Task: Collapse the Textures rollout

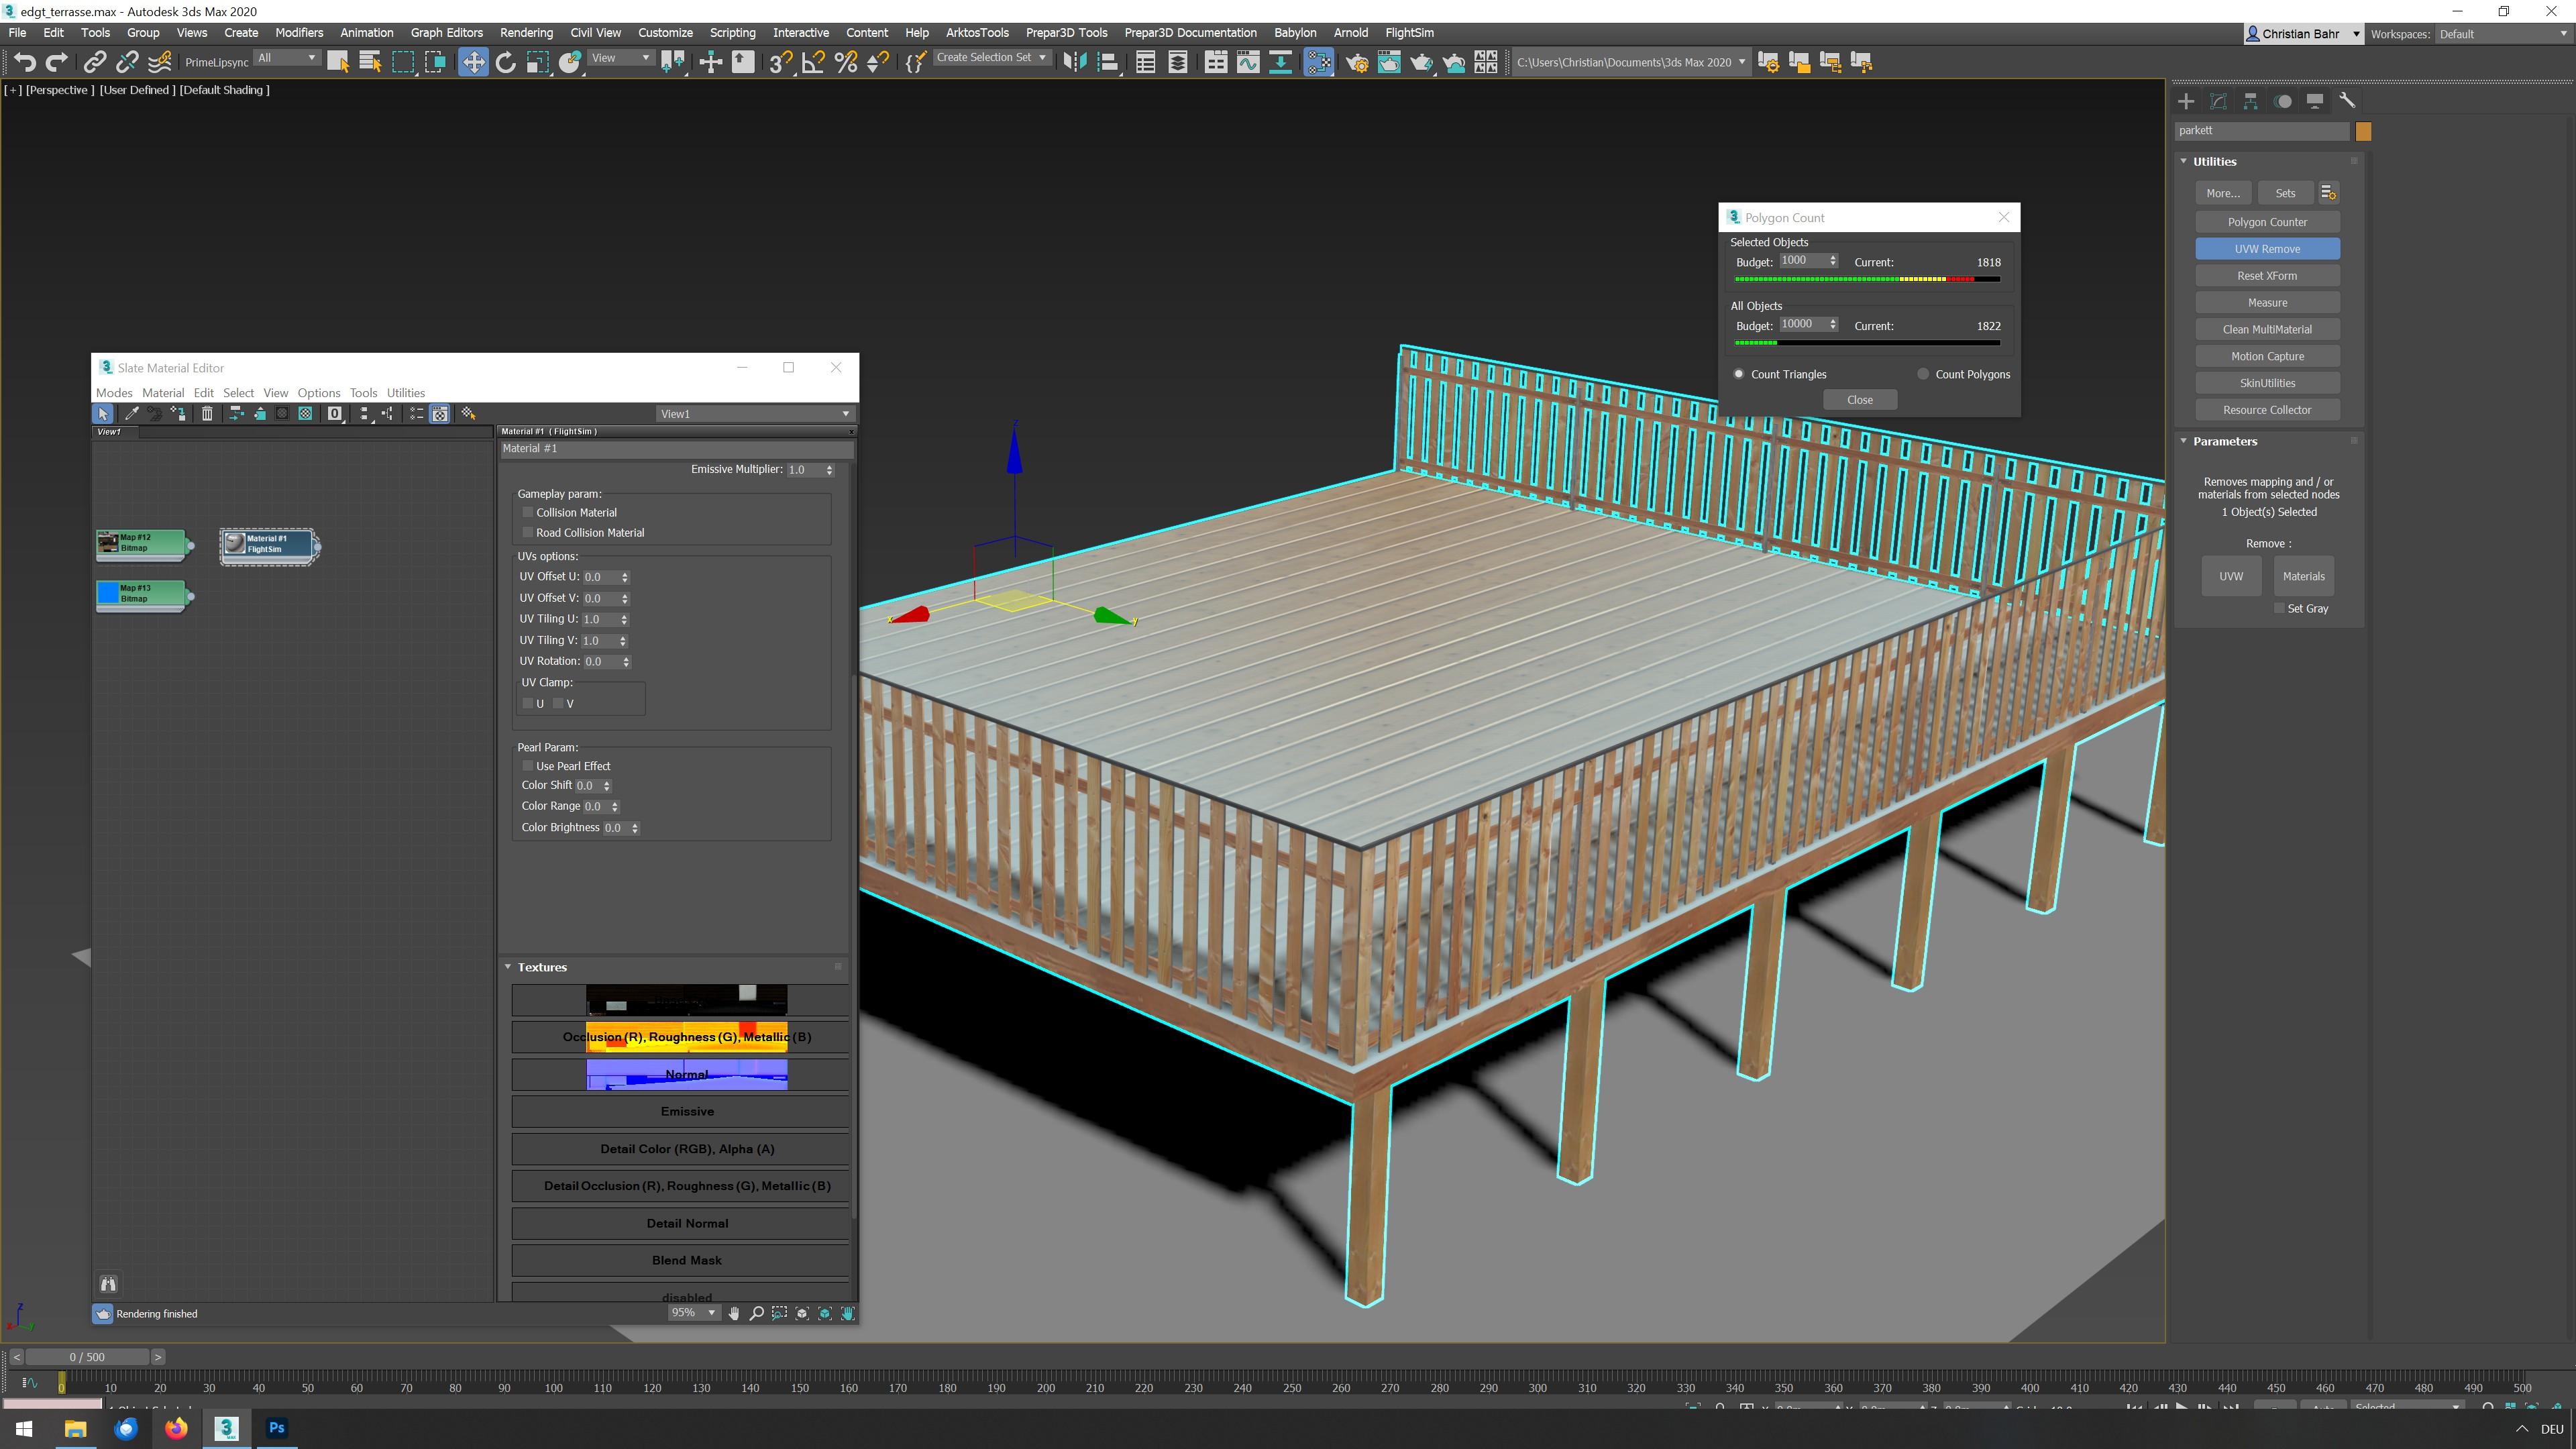Action: (508, 967)
